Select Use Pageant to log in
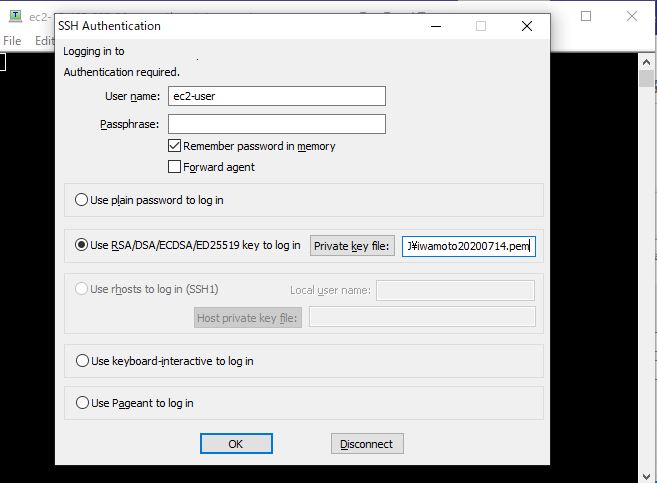This screenshot has height=483, width=657. (82, 403)
